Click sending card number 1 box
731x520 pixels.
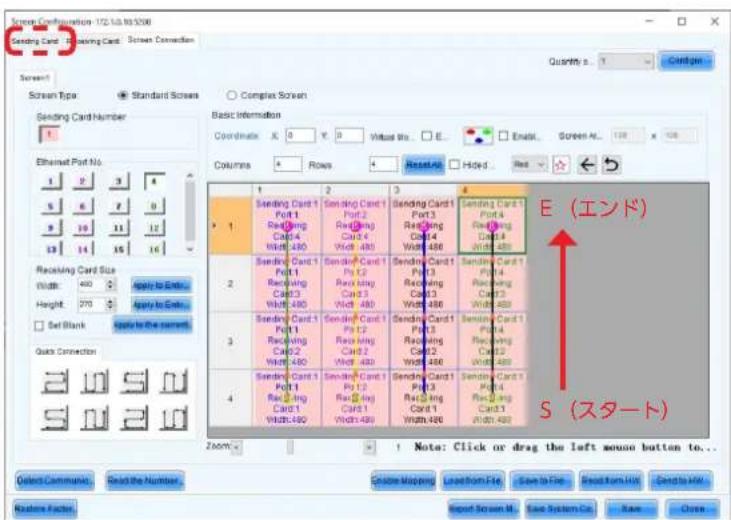click(49, 135)
